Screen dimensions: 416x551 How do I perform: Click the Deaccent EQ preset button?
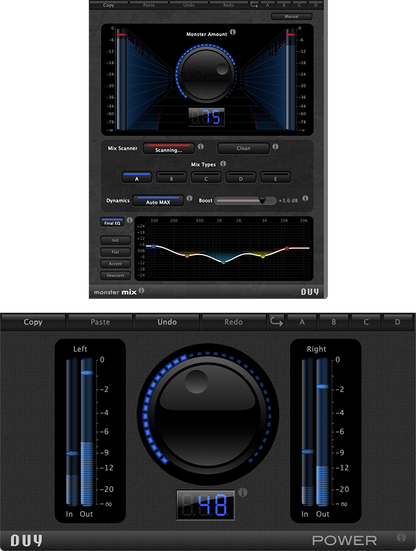[115, 275]
